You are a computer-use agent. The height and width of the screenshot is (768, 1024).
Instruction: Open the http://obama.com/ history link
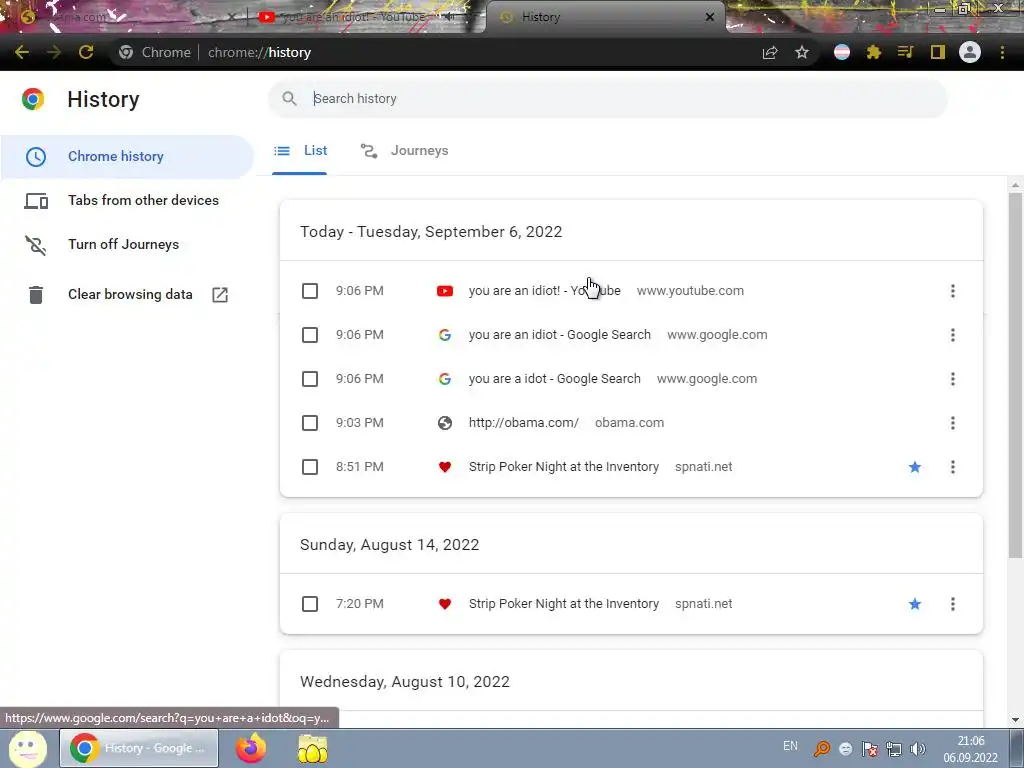(x=524, y=423)
